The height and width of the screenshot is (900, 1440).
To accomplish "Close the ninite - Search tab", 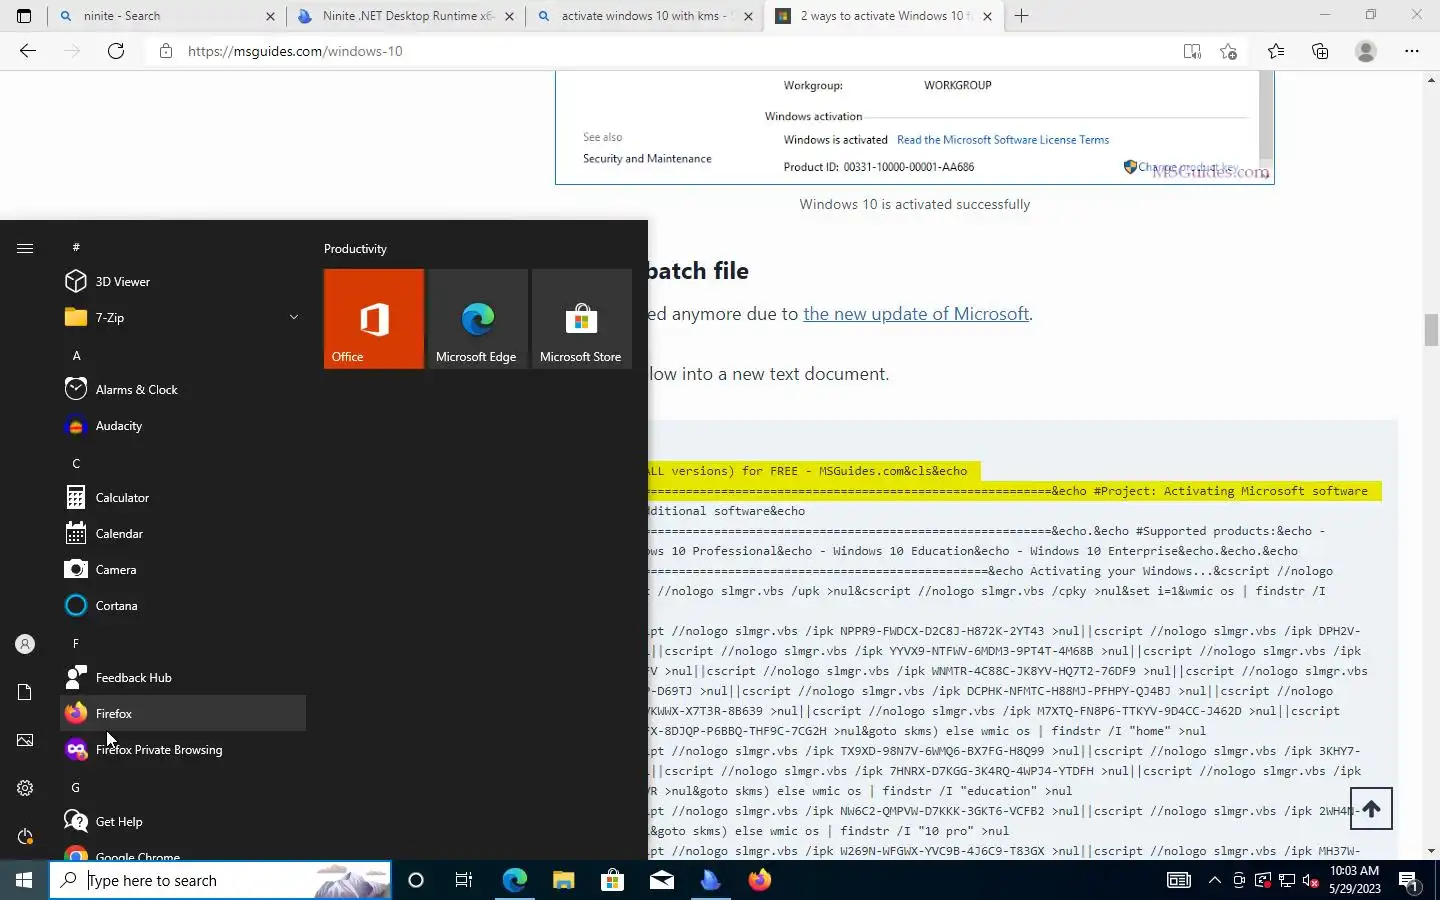I will (x=270, y=16).
